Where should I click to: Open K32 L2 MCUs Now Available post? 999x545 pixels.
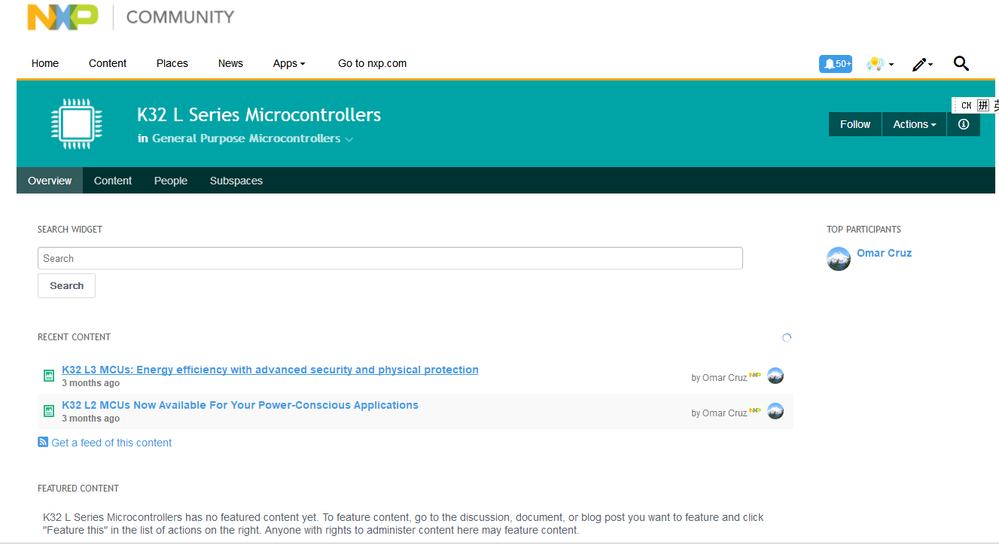[x=240, y=405]
